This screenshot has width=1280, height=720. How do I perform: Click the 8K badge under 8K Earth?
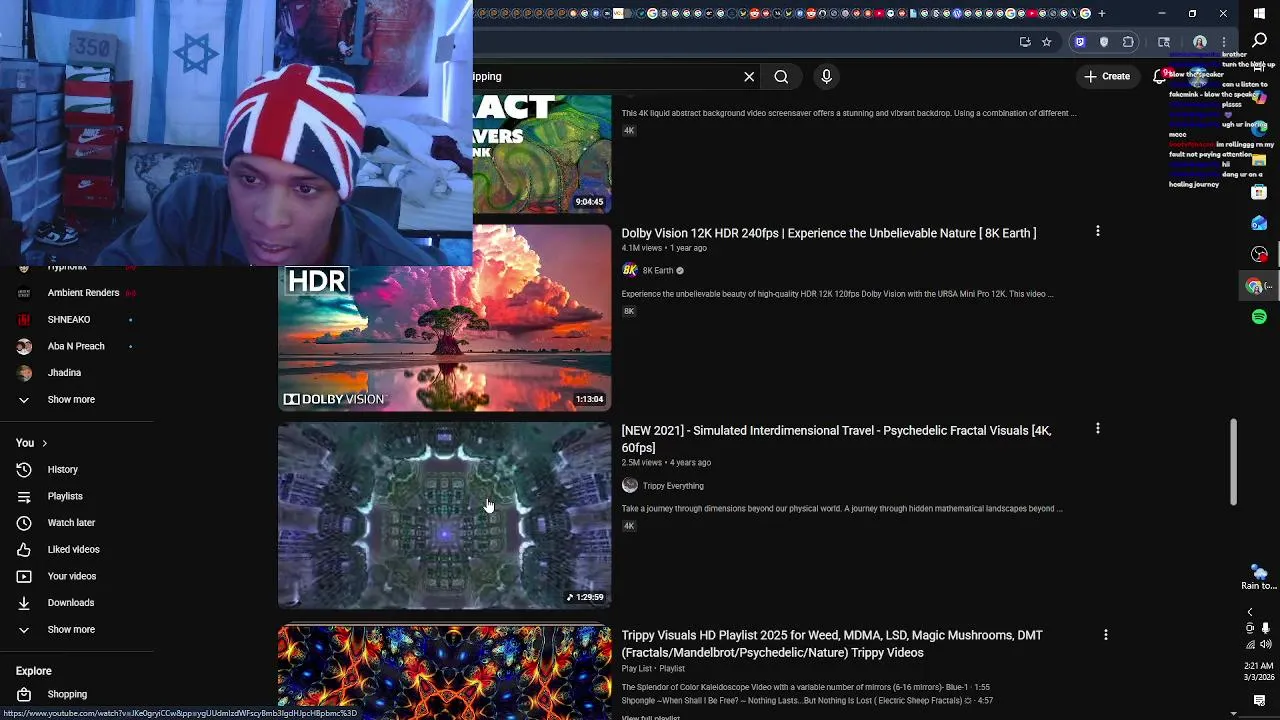[x=629, y=311]
